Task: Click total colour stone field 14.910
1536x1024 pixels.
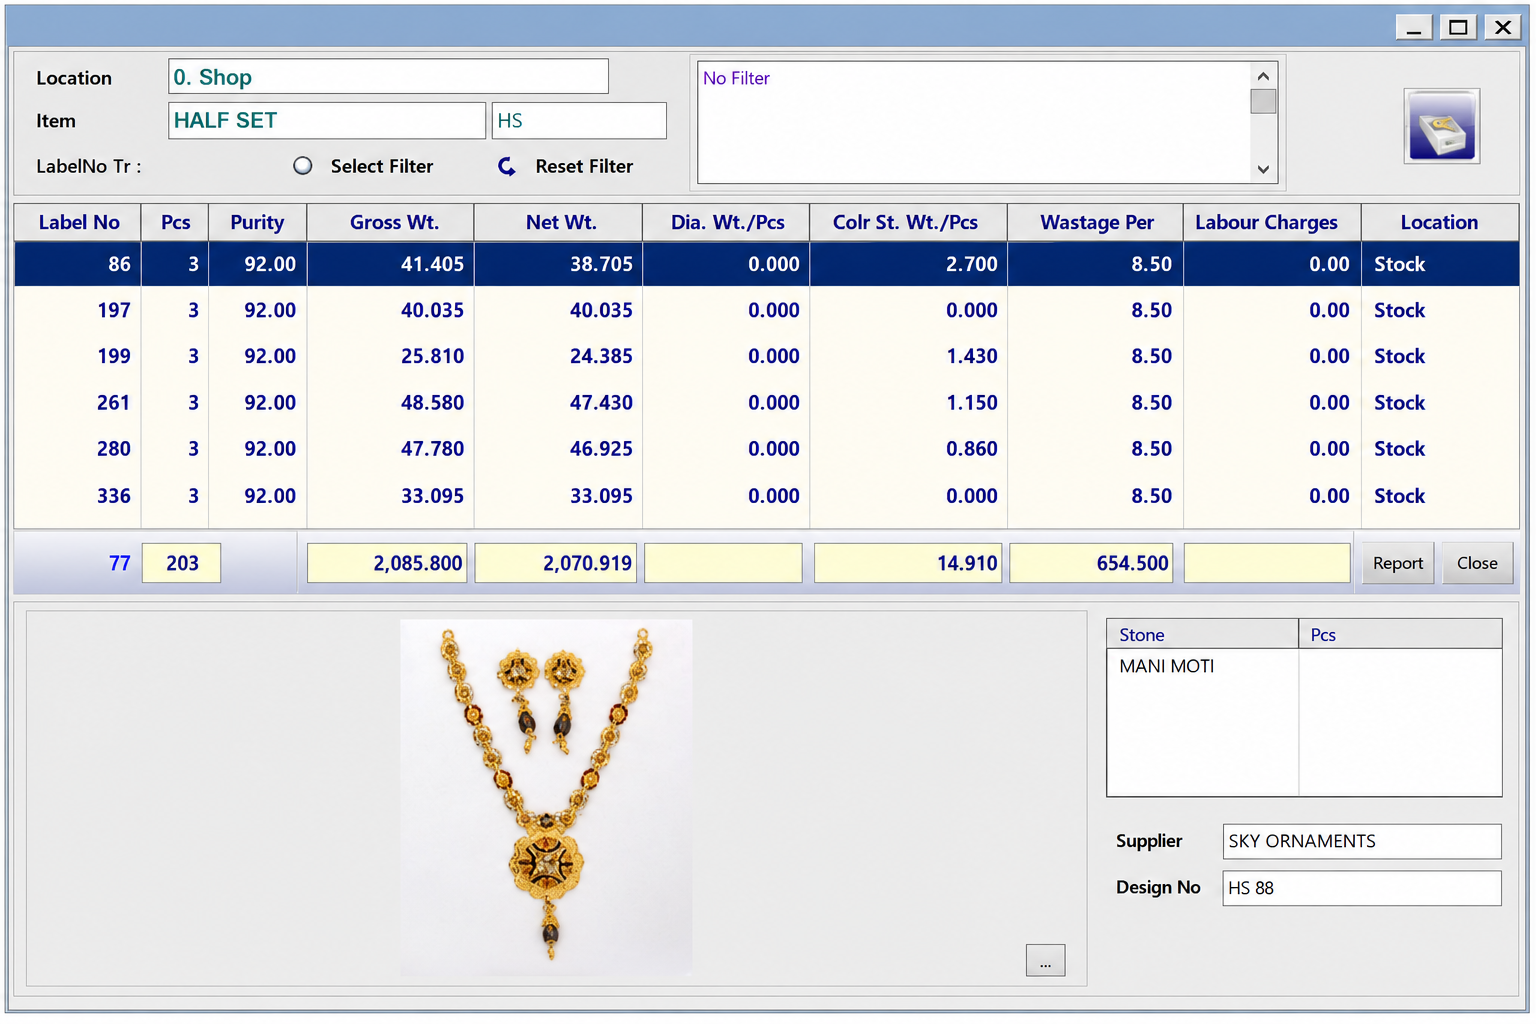Action: tap(908, 563)
